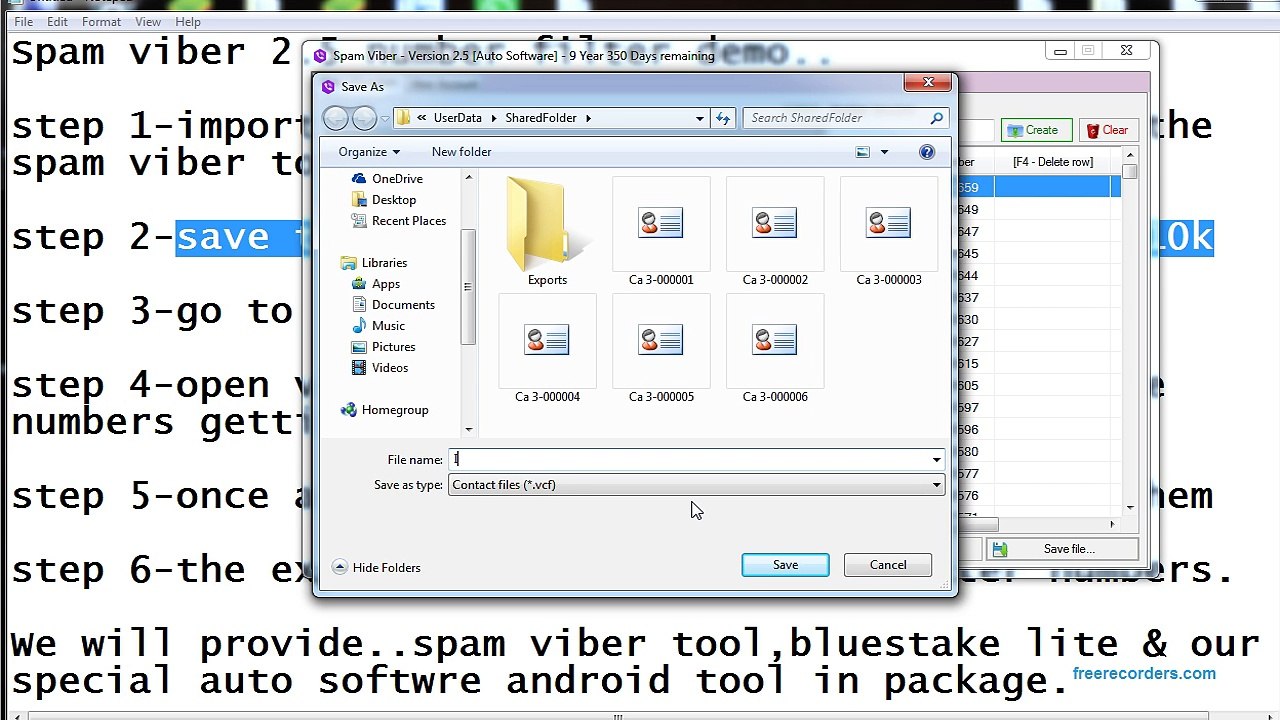
Task: Click Spam Viber table scroll up arrow
Action: click(x=1130, y=156)
